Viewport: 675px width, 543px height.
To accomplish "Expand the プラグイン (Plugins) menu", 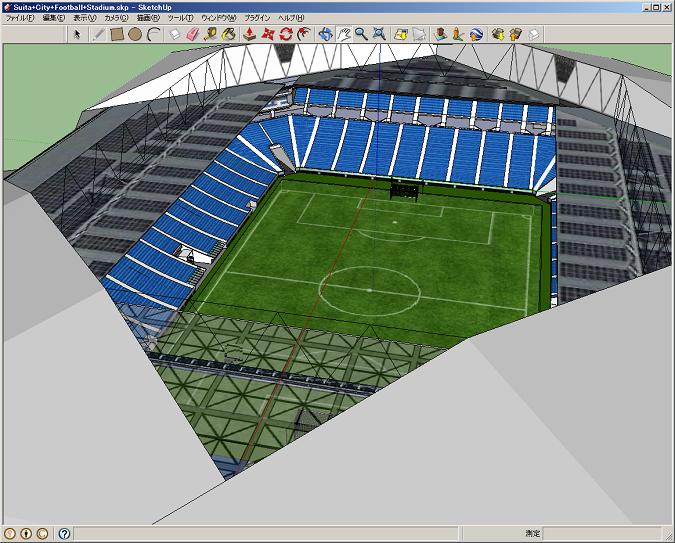I will pyautogui.click(x=257, y=18).
